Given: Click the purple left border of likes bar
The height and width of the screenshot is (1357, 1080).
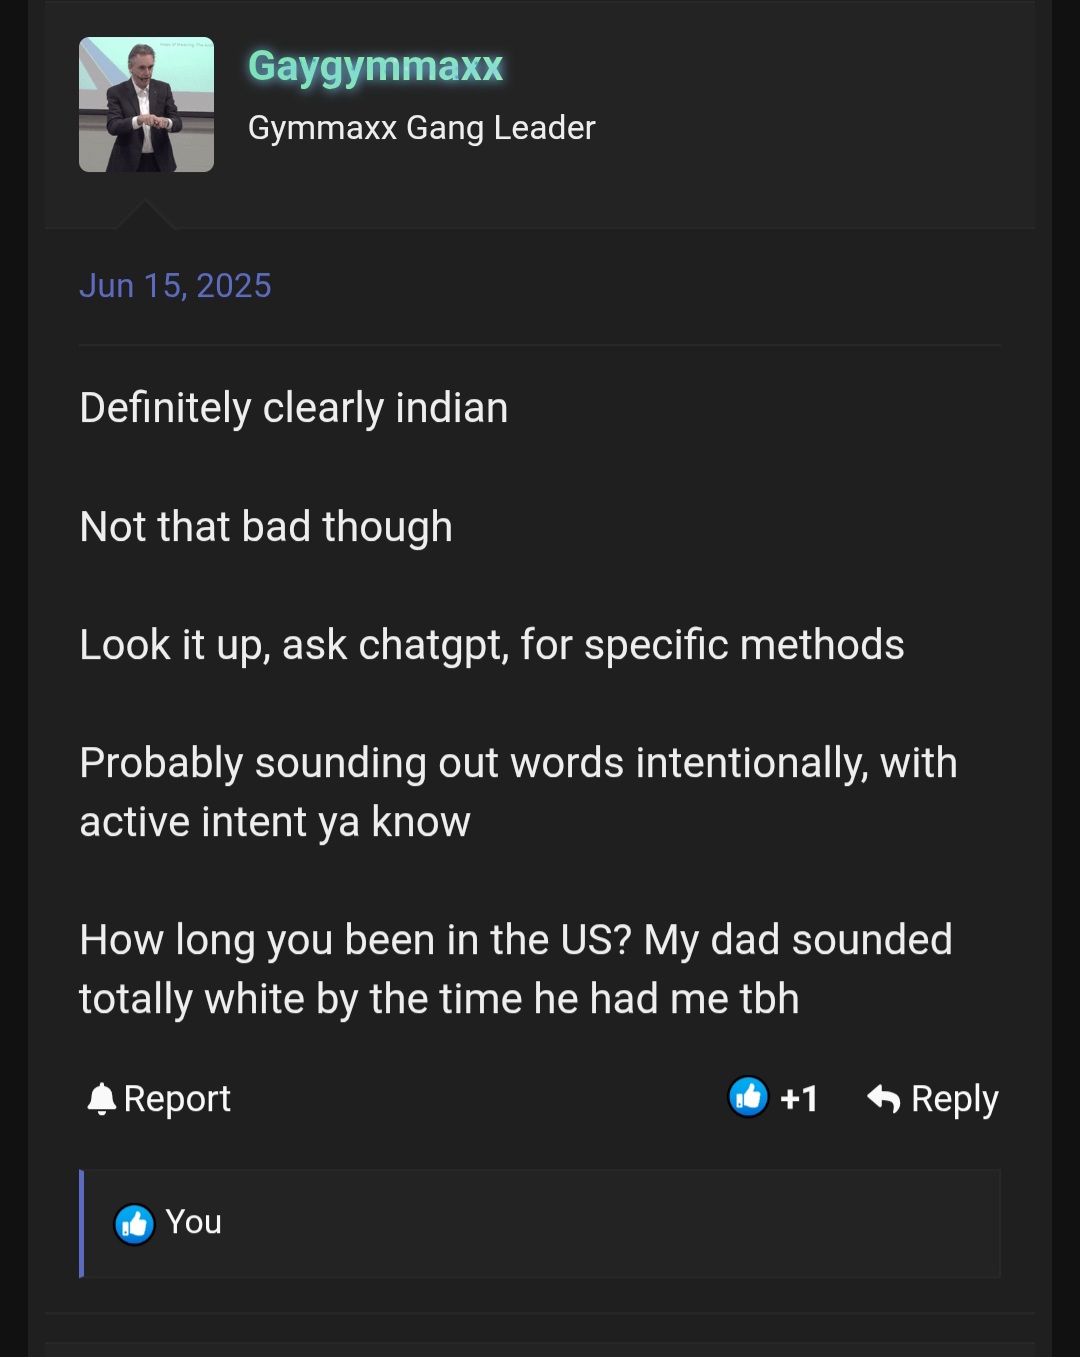Looking at the screenshot, I should [81, 1223].
